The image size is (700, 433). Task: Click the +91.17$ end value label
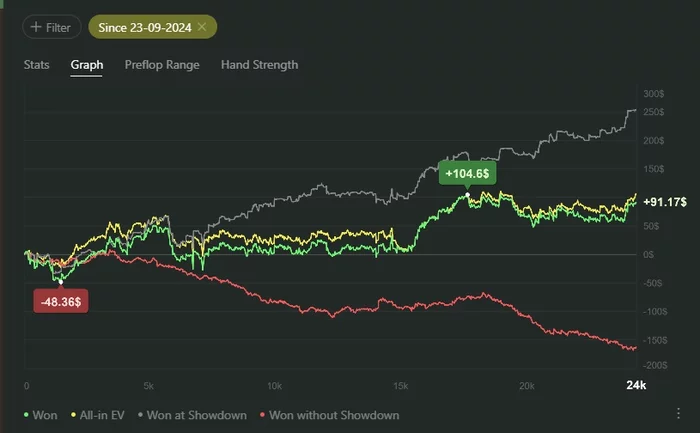[664, 202]
